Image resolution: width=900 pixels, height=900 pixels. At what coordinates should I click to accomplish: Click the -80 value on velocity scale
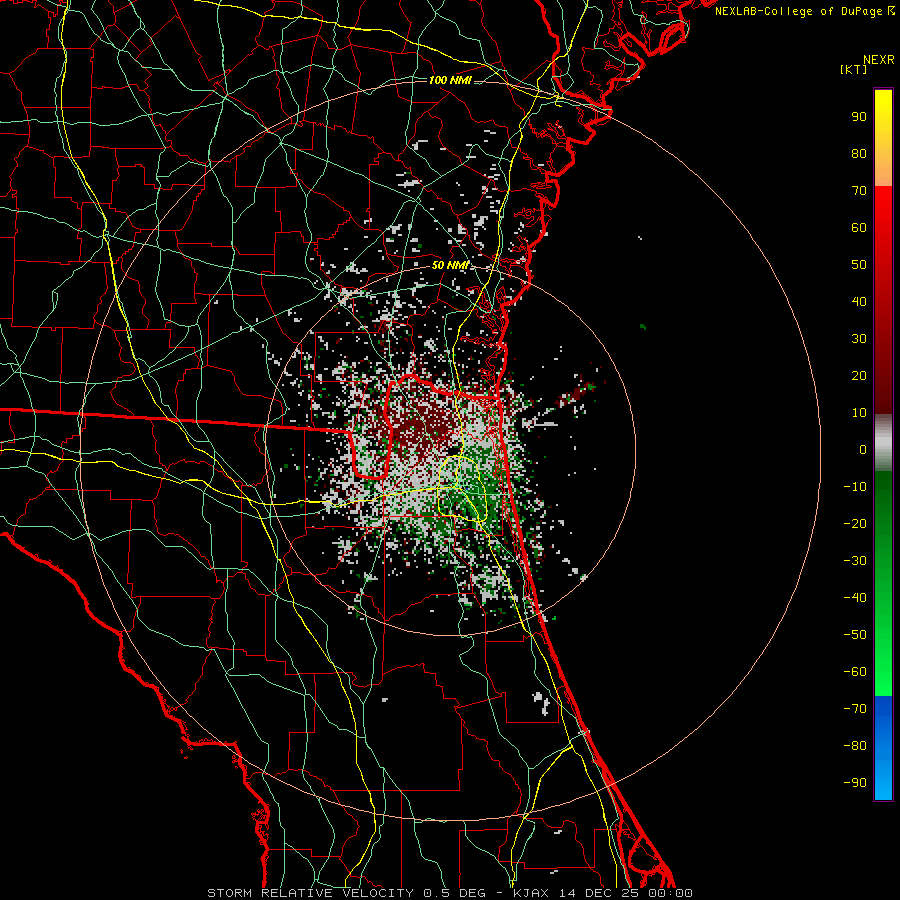[x=855, y=746]
